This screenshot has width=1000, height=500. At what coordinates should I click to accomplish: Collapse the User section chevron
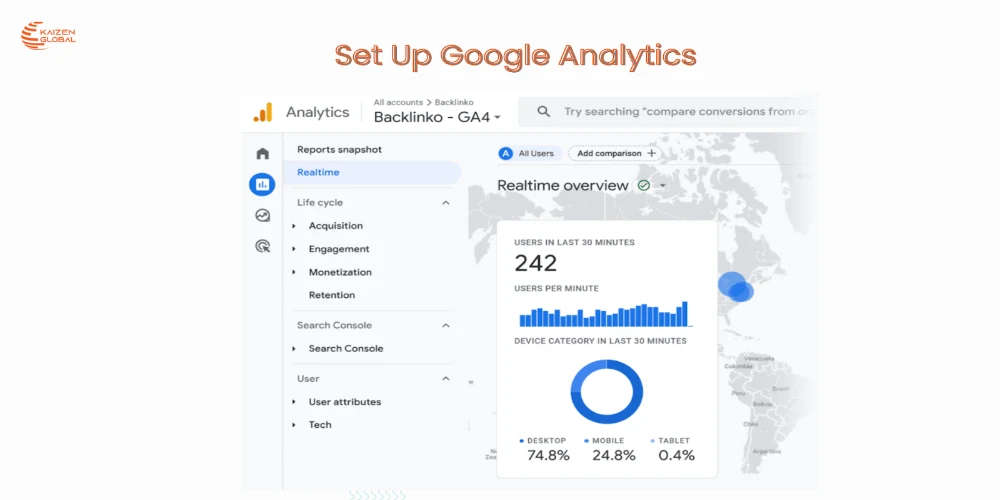(446, 379)
